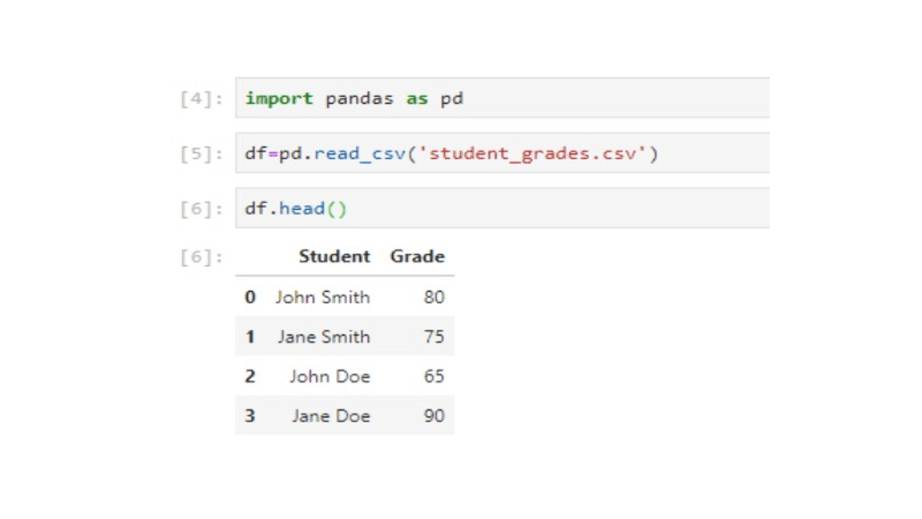Viewport: 922px width, 519px height.
Task: Select the John Doe table cell
Action: pyautogui.click(x=330, y=377)
